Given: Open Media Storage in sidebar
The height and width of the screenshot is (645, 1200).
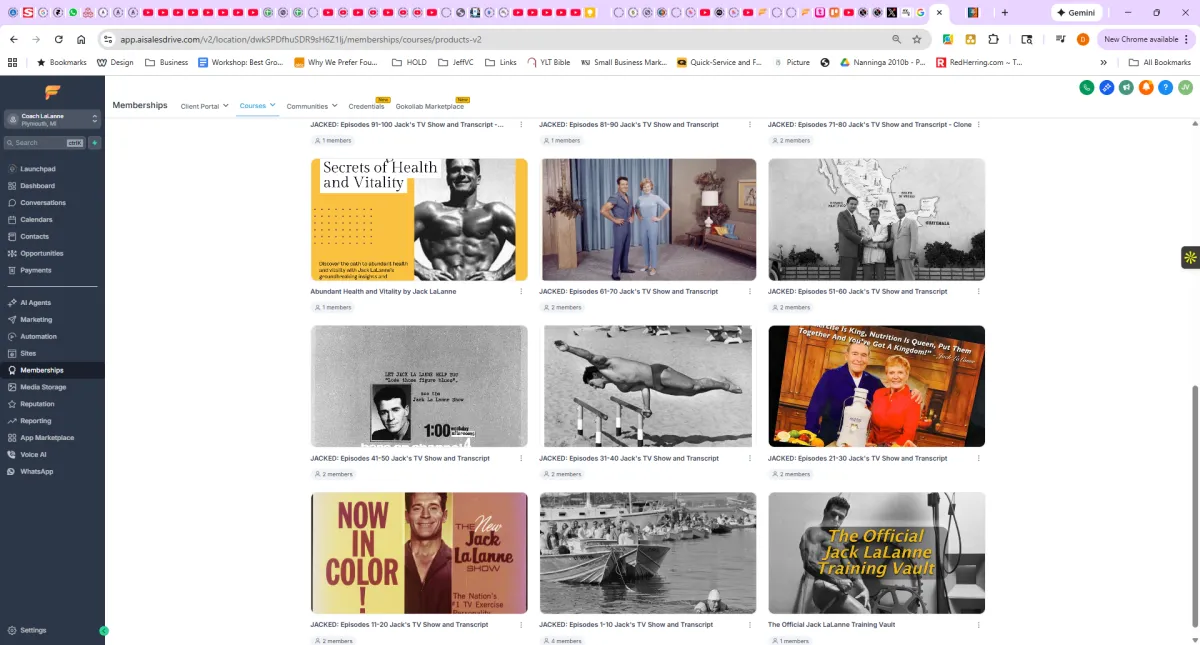Looking at the screenshot, I should tap(43, 387).
